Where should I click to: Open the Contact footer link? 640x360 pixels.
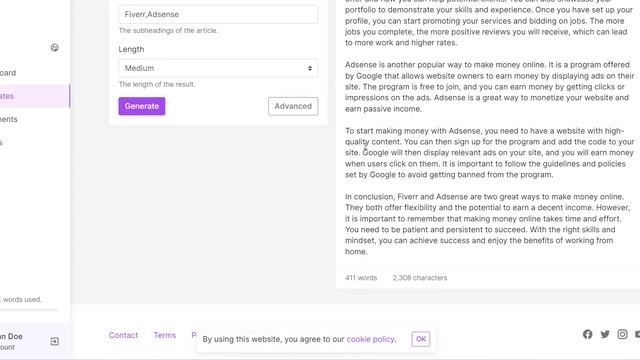pos(123,335)
